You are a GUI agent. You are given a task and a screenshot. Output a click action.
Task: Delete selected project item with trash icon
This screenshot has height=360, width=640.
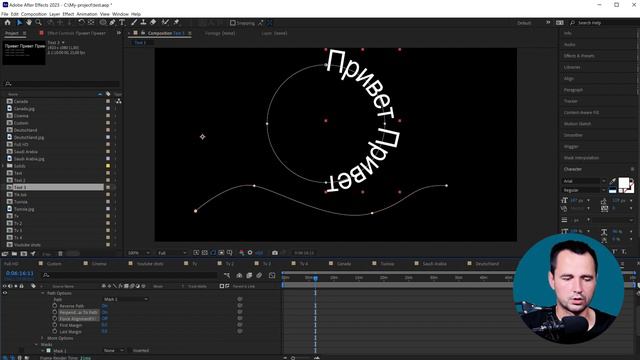tap(60, 254)
